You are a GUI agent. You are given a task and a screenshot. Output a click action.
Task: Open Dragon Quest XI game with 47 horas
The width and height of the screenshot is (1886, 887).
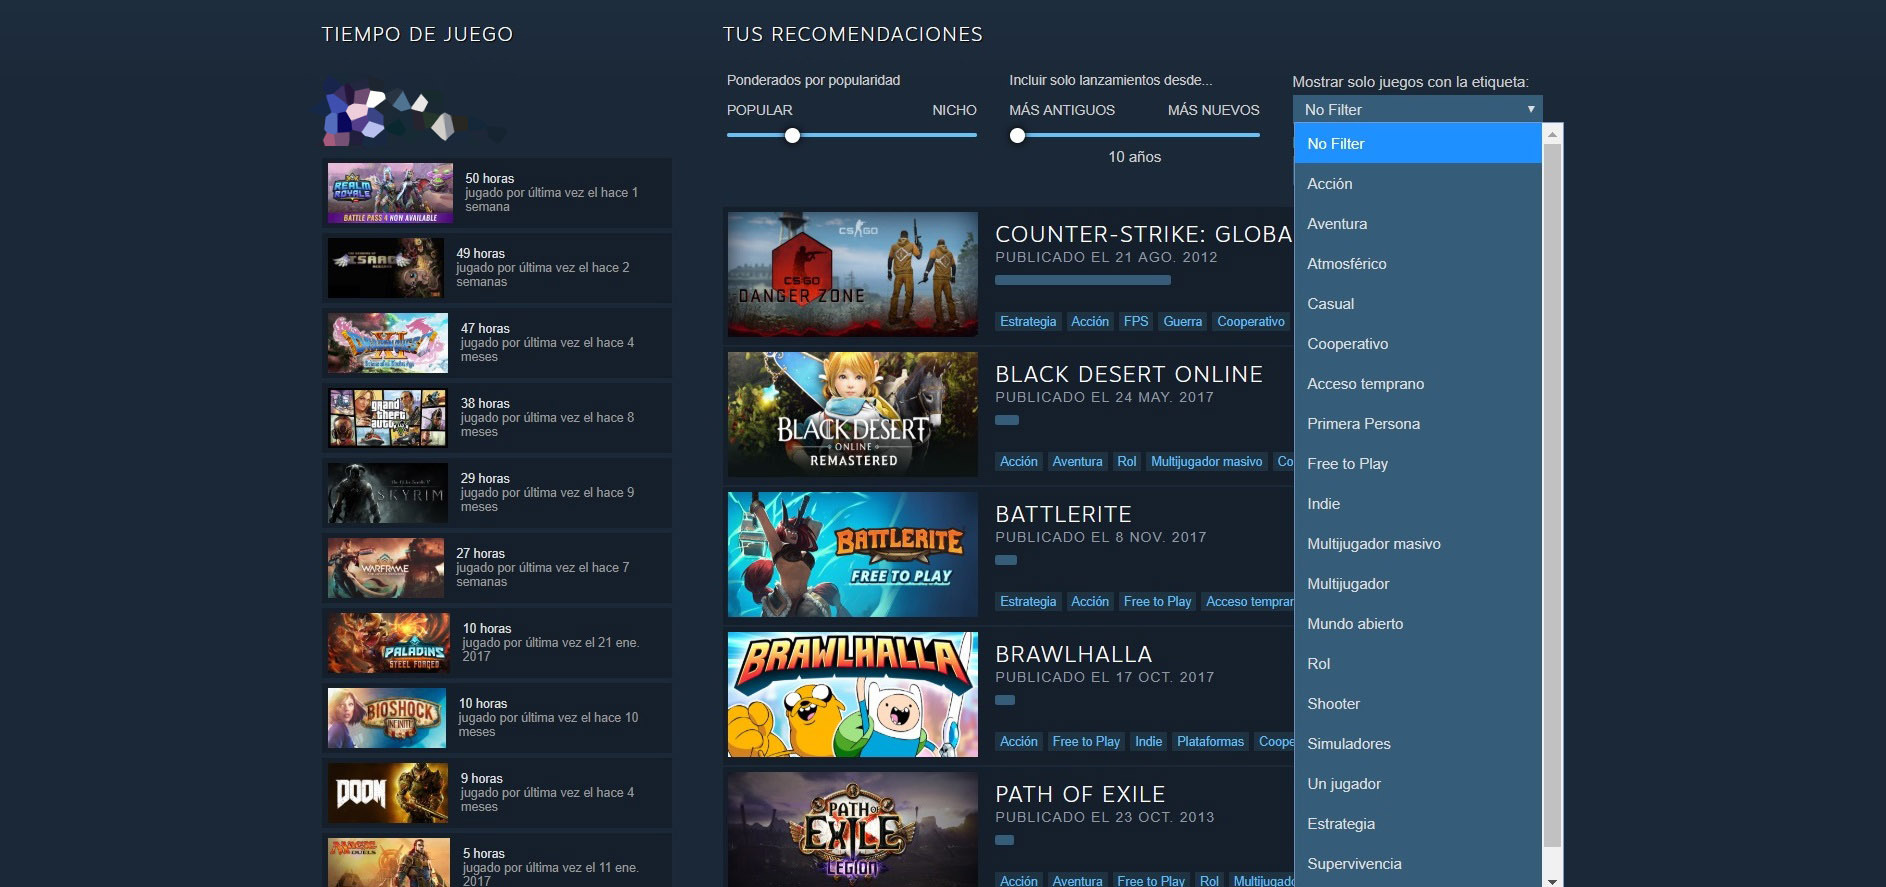[x=387, y=343]
